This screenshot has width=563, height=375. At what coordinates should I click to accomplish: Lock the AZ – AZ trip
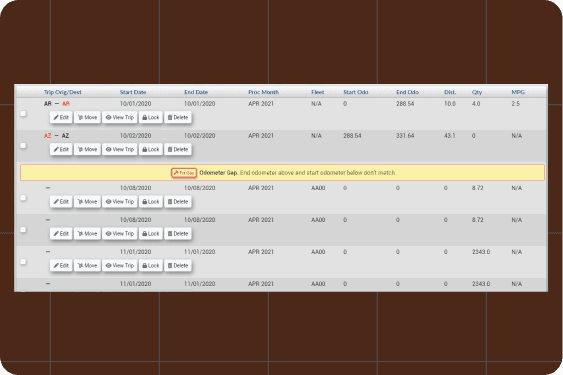coord(151,149)
